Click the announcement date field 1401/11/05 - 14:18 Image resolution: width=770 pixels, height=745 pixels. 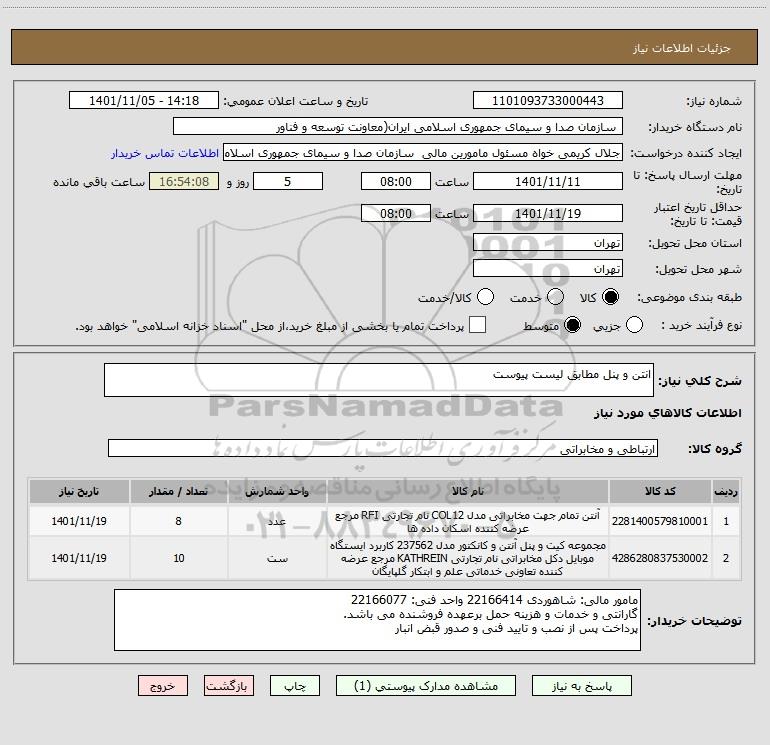click(144, 101)
